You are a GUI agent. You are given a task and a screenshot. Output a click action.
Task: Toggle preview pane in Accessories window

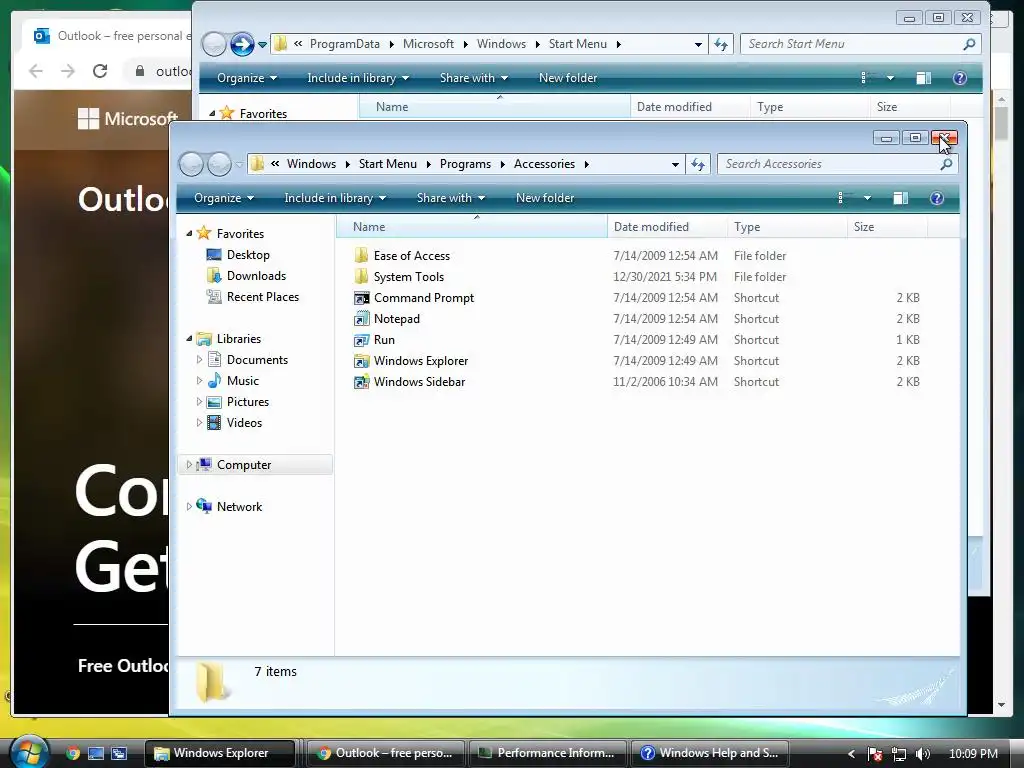pyautogui.click(x=901, y=198)
